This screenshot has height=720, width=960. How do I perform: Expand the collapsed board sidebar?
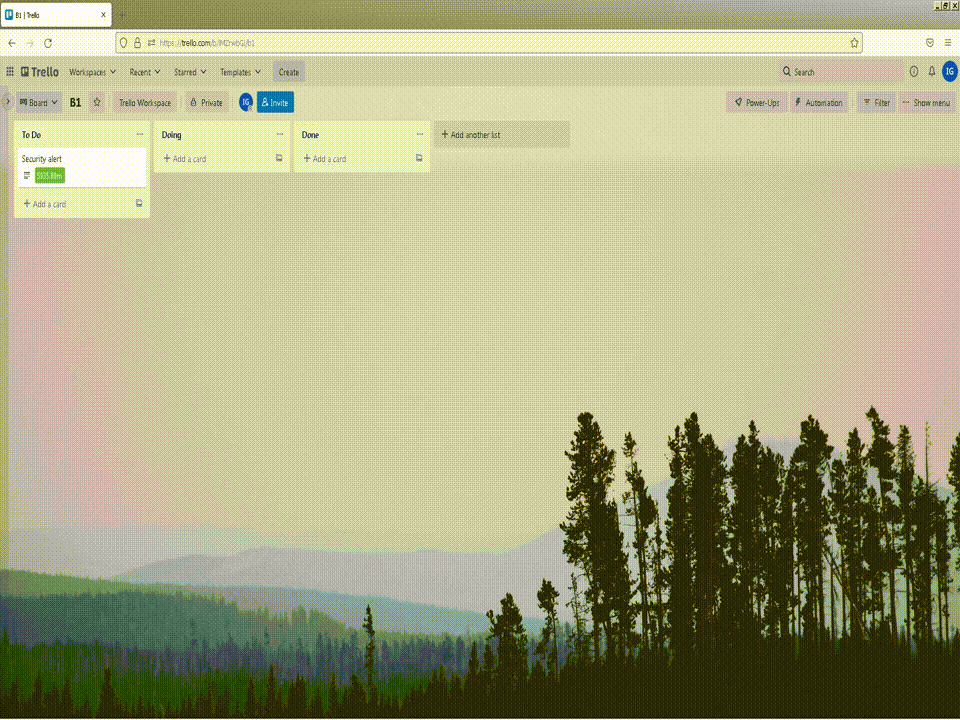coord(7,102)
